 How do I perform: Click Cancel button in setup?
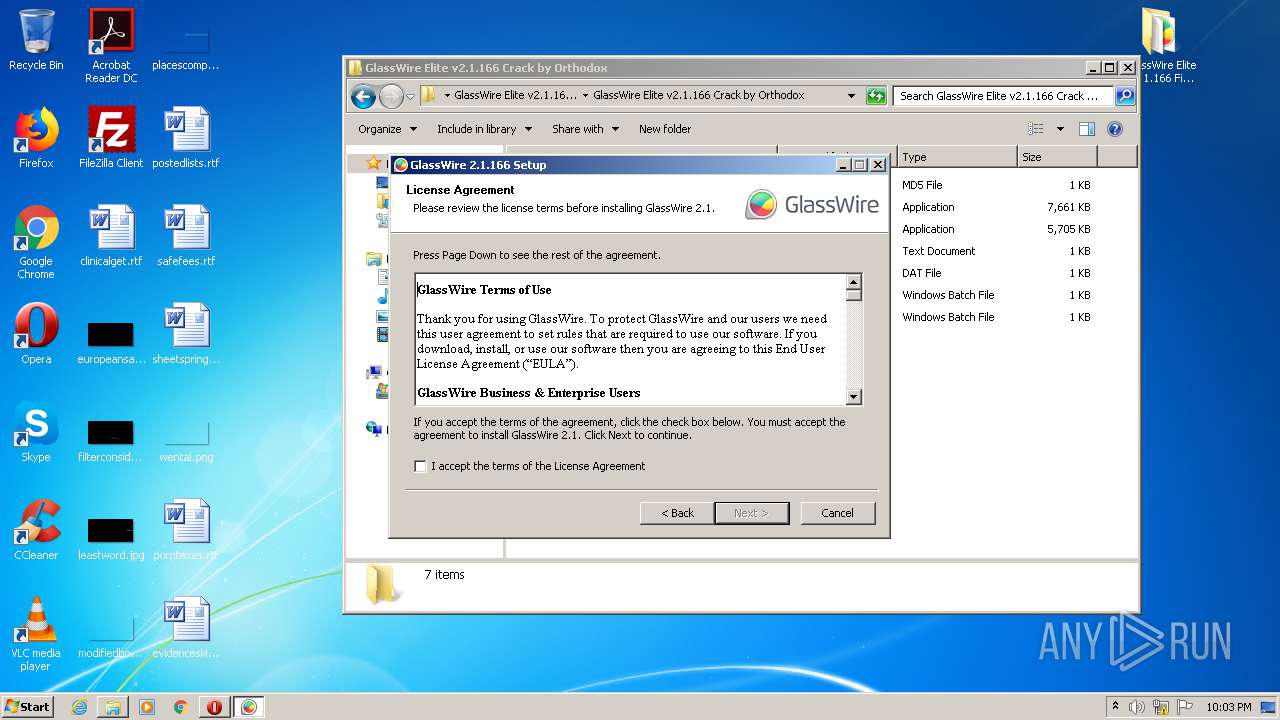pyautogui.click(x=837, y=513)
